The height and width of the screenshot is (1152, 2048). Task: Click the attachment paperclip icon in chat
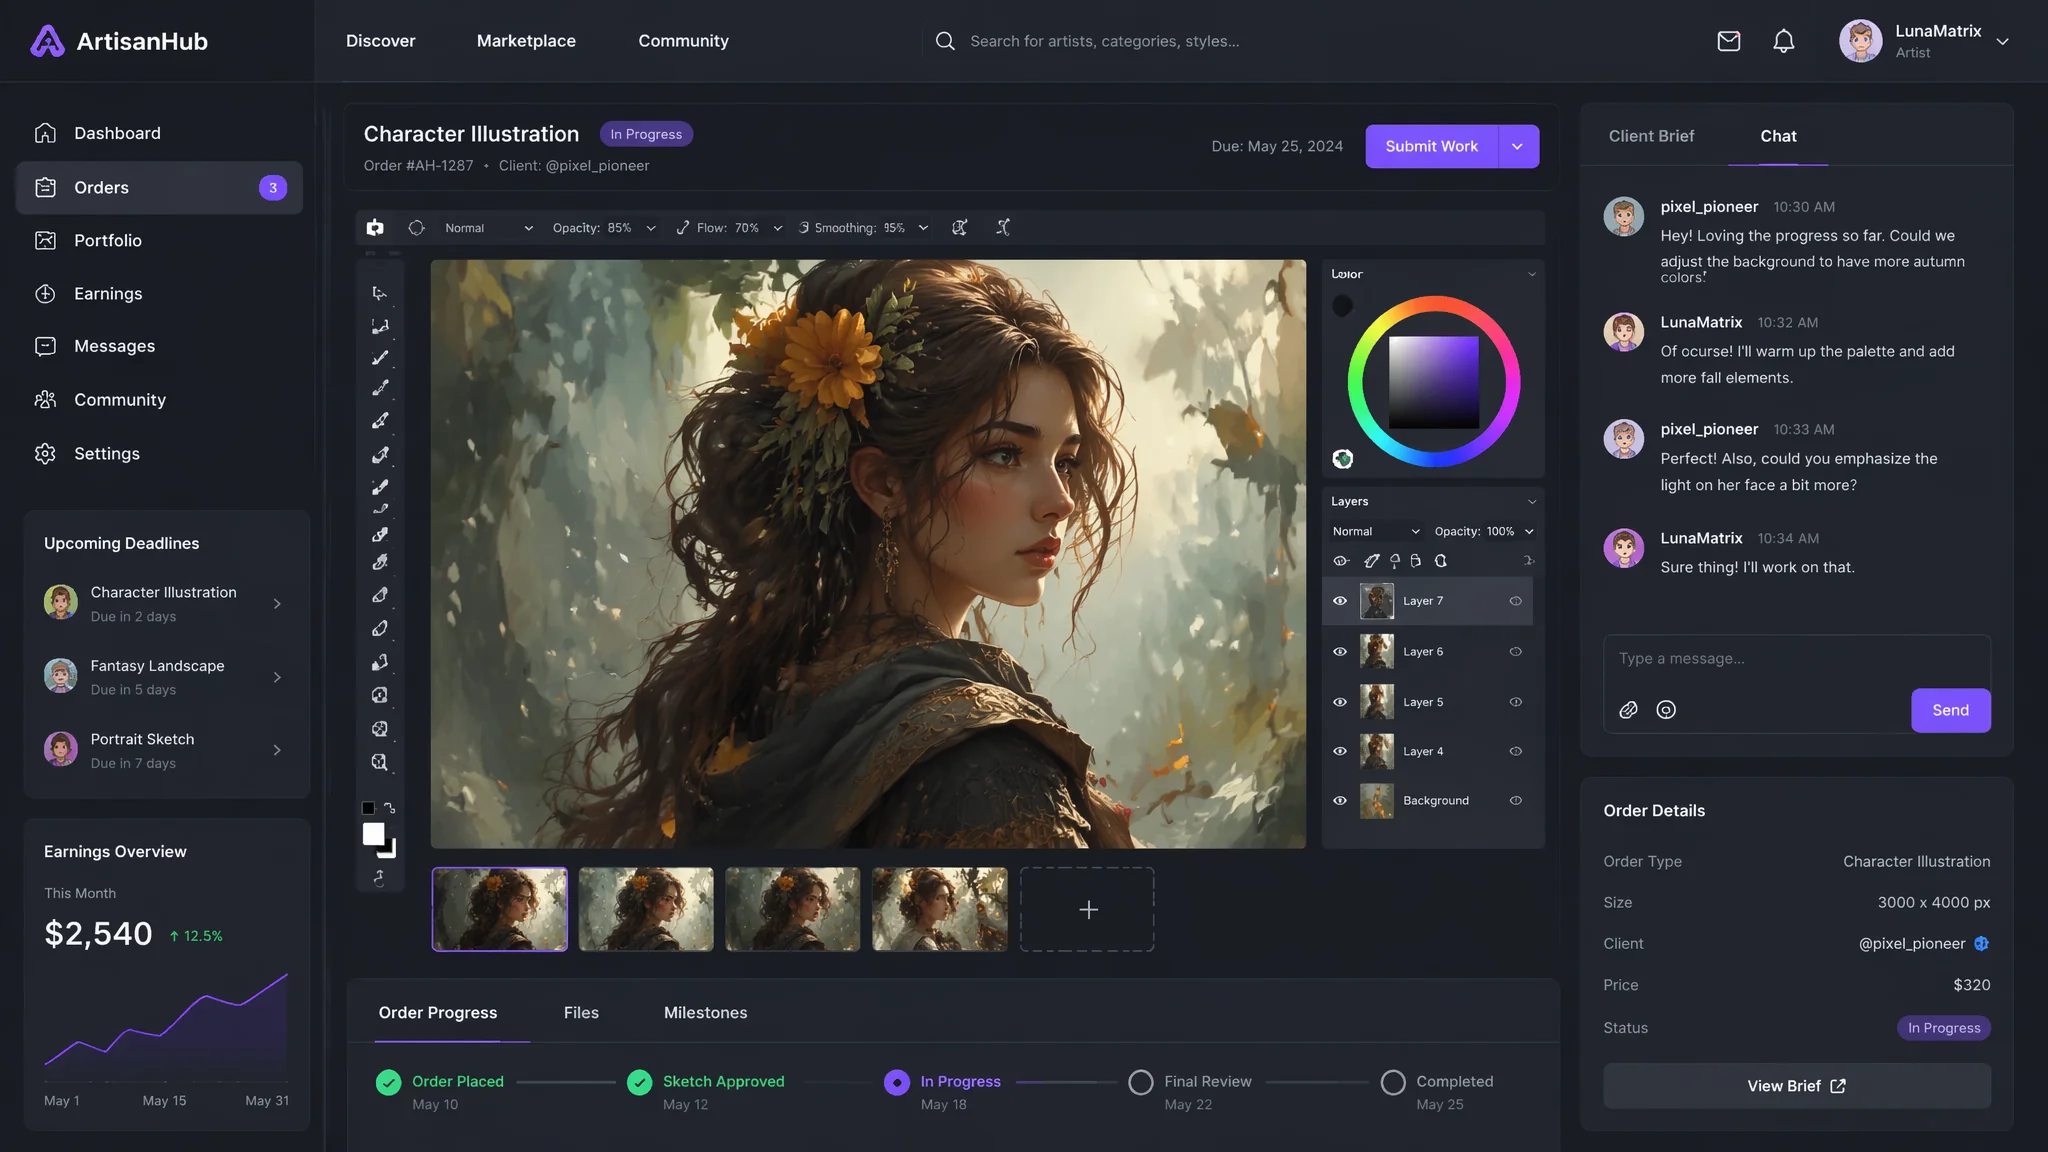pyautogui.click(x=1628, y=710)
